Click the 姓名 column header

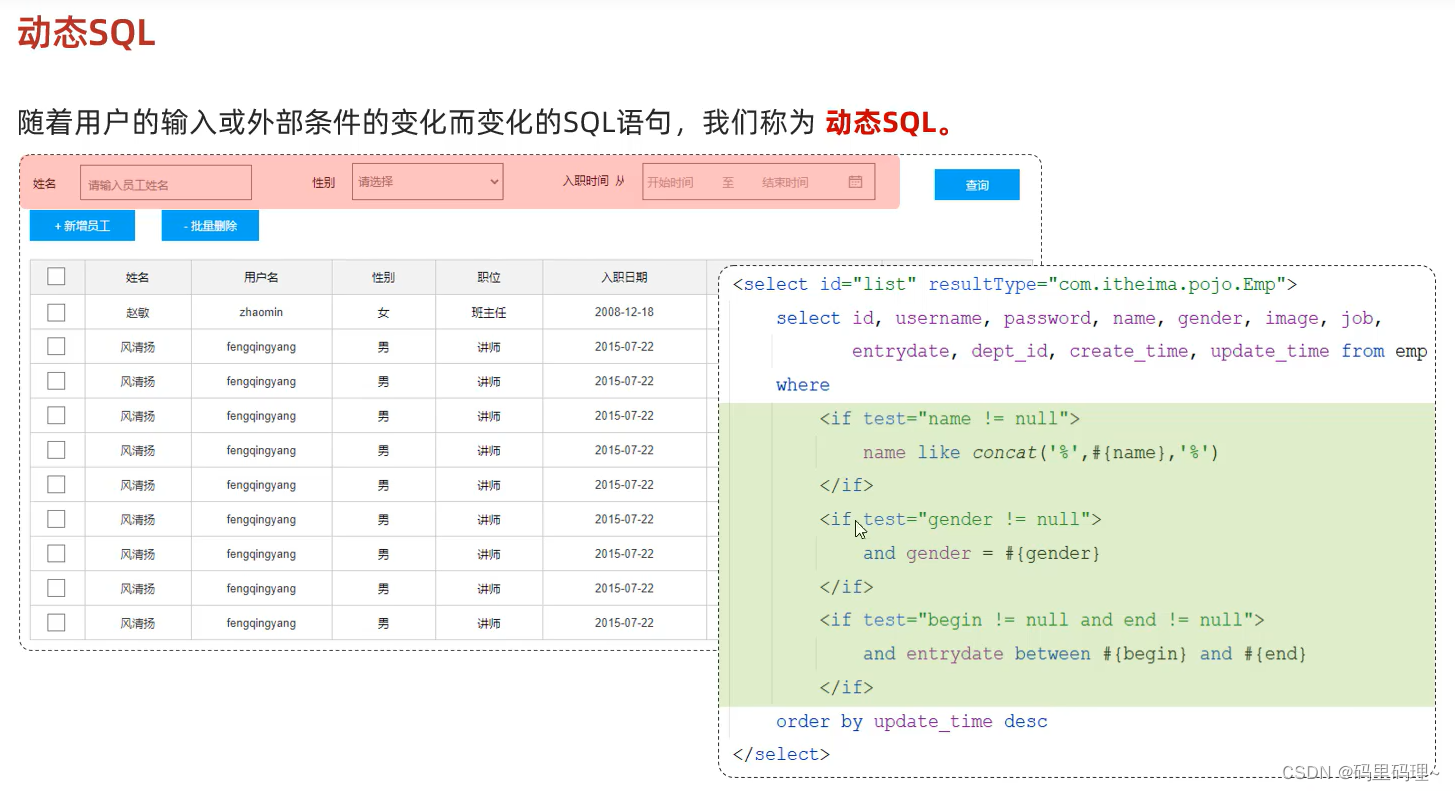point(137,276)
